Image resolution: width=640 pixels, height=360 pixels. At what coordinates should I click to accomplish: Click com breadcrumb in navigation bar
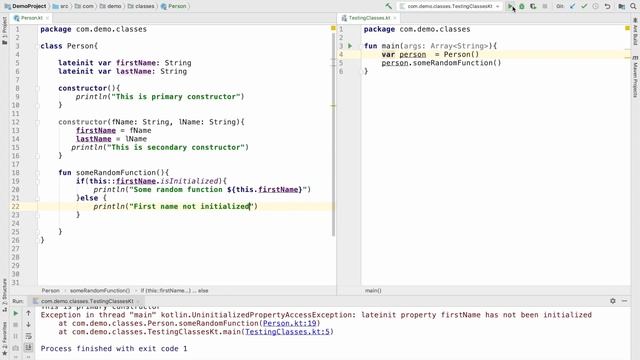tap(84, 6)
